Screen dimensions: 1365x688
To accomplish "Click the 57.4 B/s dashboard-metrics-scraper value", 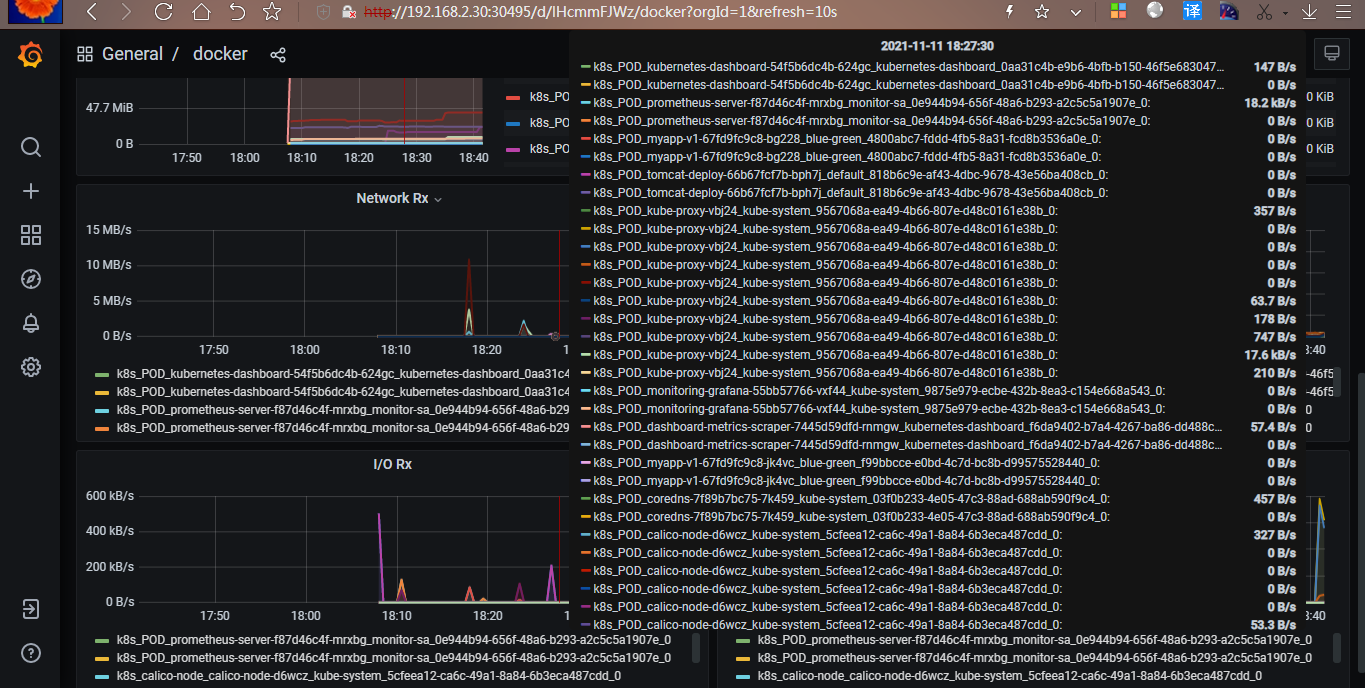I will (1273, 427).
